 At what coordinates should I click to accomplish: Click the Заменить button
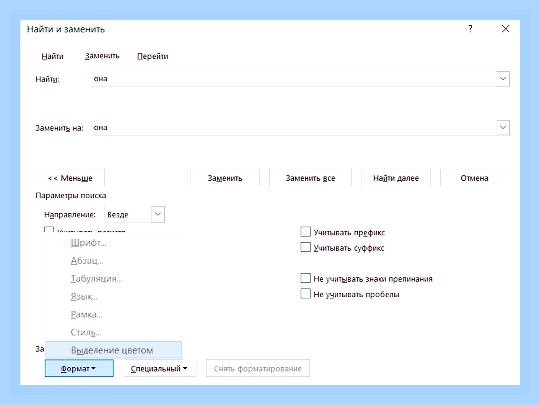(x=225, y=178)
